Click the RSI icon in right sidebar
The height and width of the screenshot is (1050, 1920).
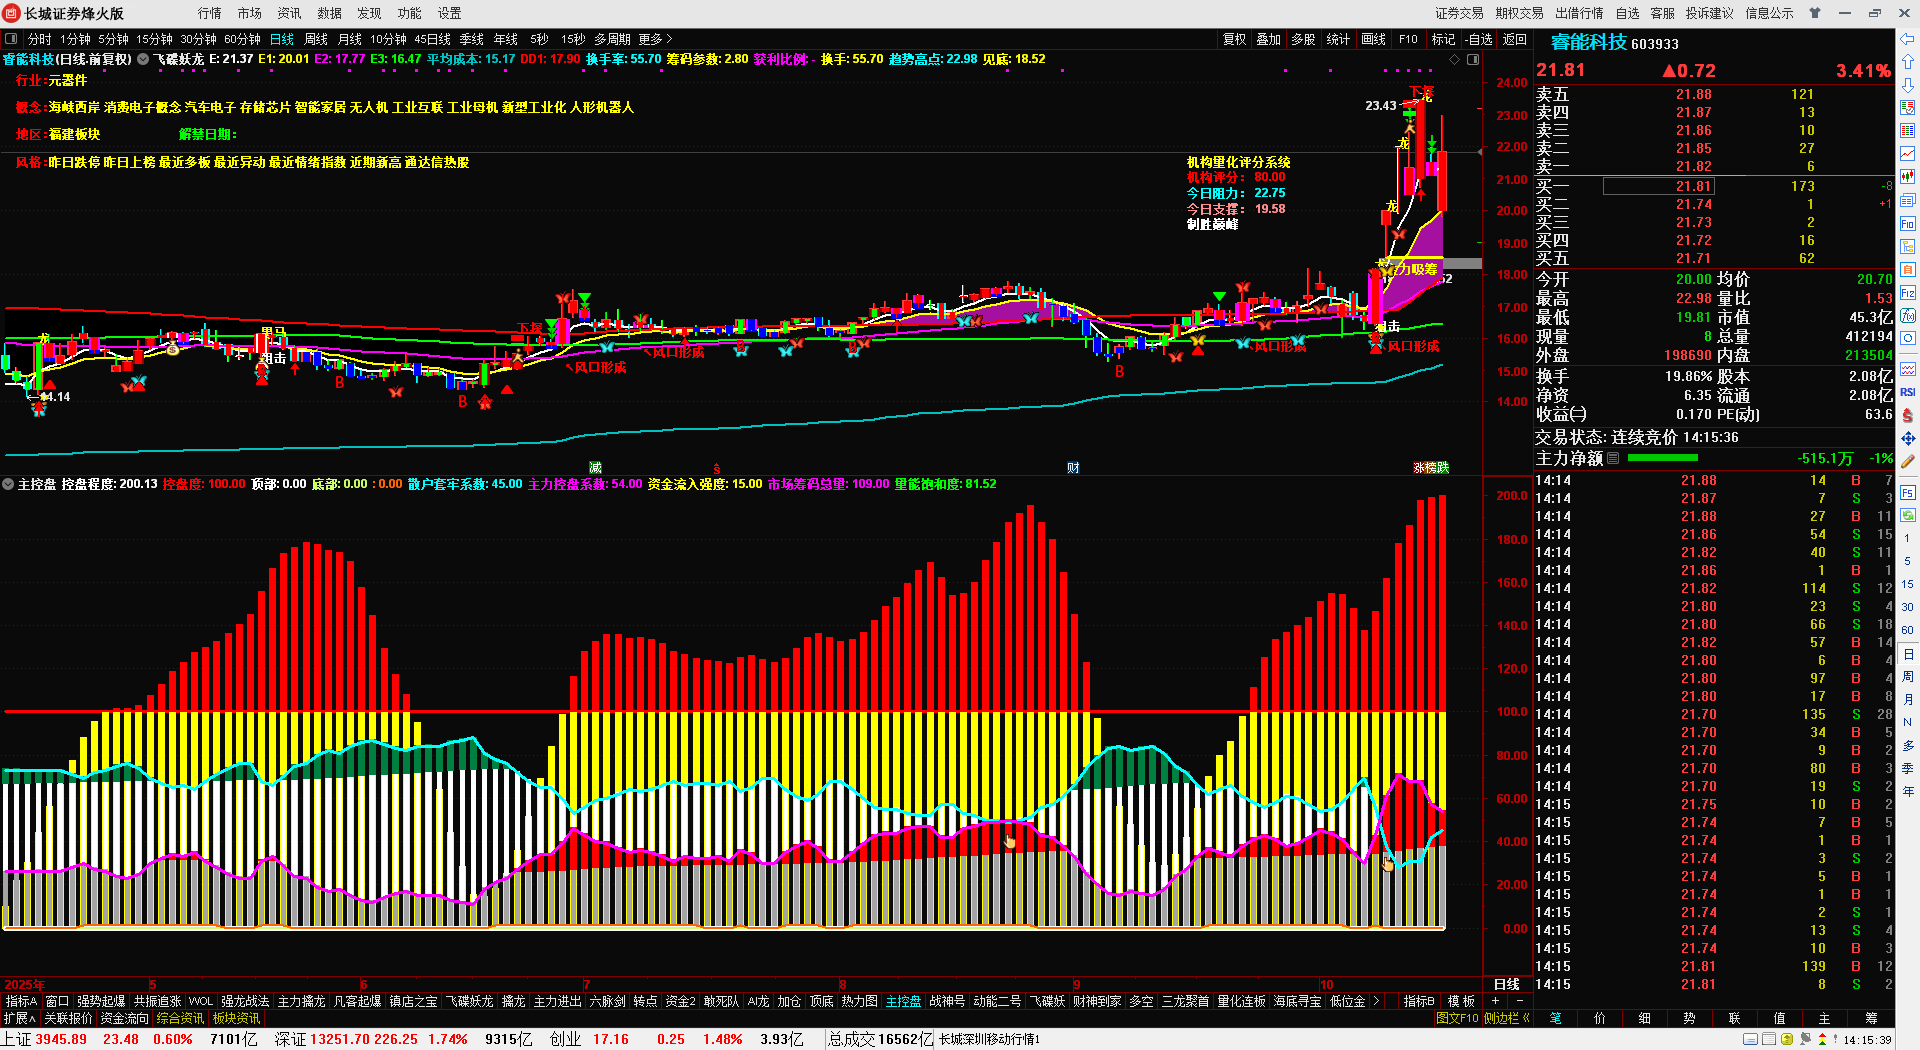click(1908, 392)
